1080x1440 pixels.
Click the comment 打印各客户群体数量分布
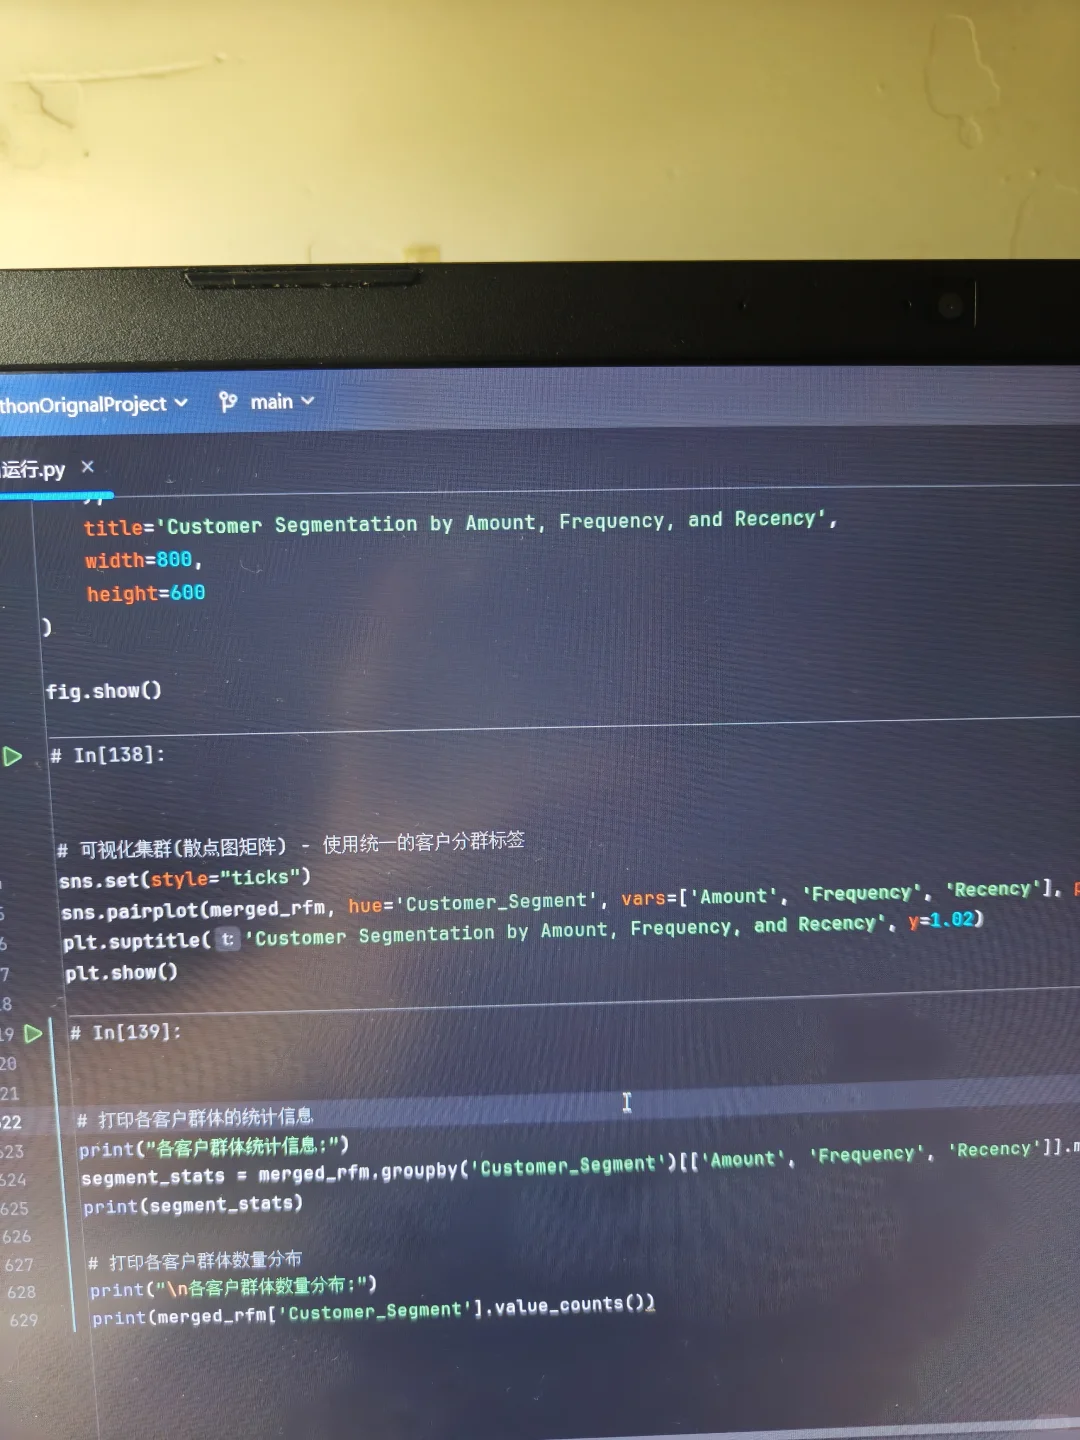(x=195, y=1261)
